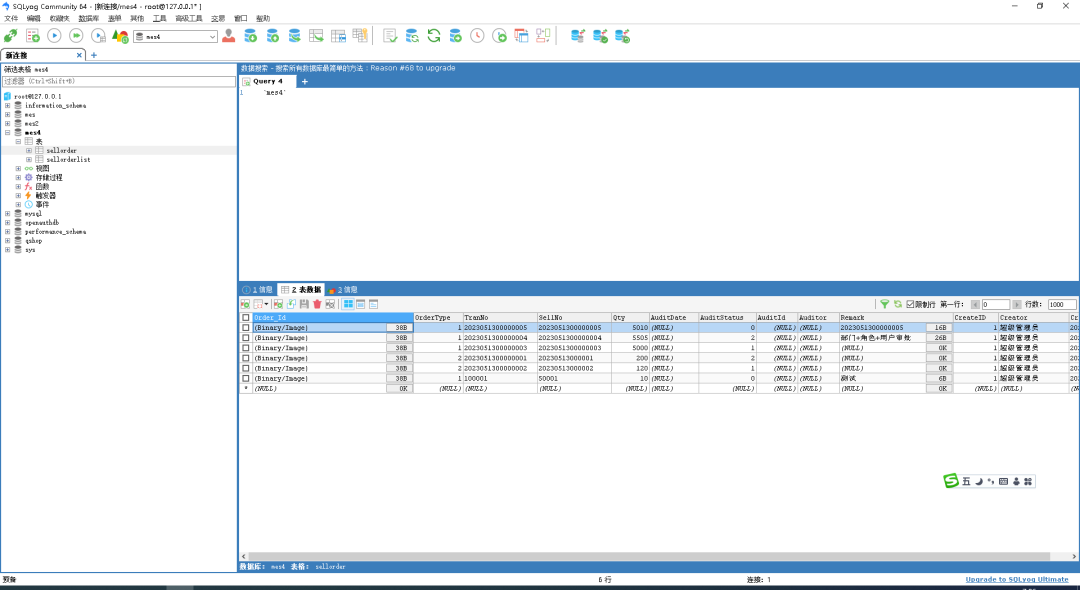The height and width of the screenshot is (590, 1080).
Task: Open the 数据库 menu
Action: click(88, 18)
